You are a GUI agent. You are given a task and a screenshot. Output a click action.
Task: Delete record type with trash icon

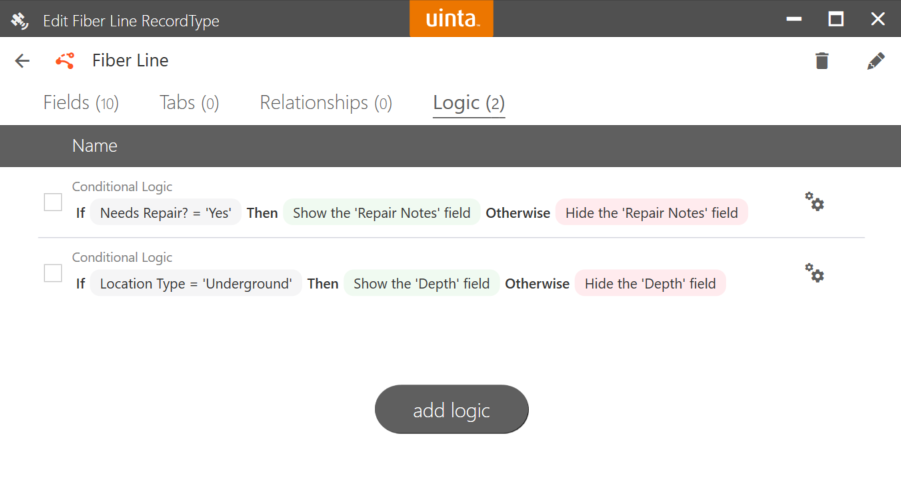822,61
